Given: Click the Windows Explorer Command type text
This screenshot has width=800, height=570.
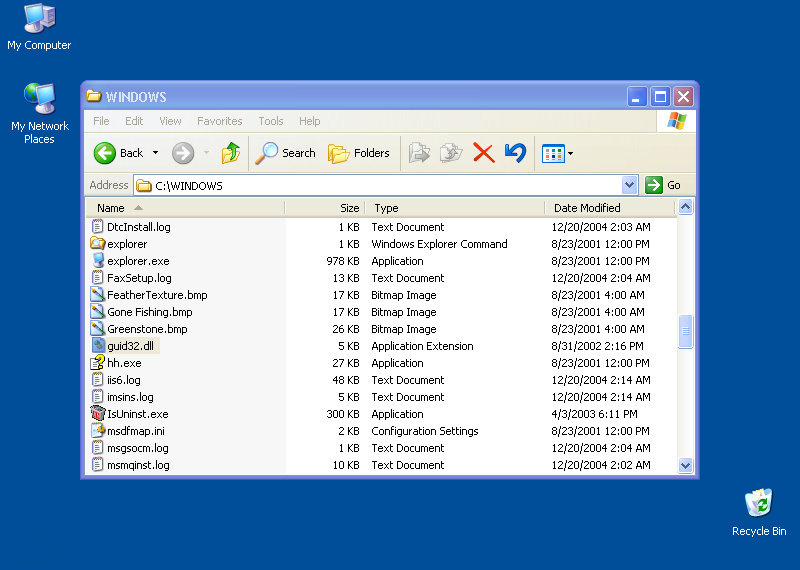Looking at the screenshot, I should pyautogui.click(x=439, y=244).
